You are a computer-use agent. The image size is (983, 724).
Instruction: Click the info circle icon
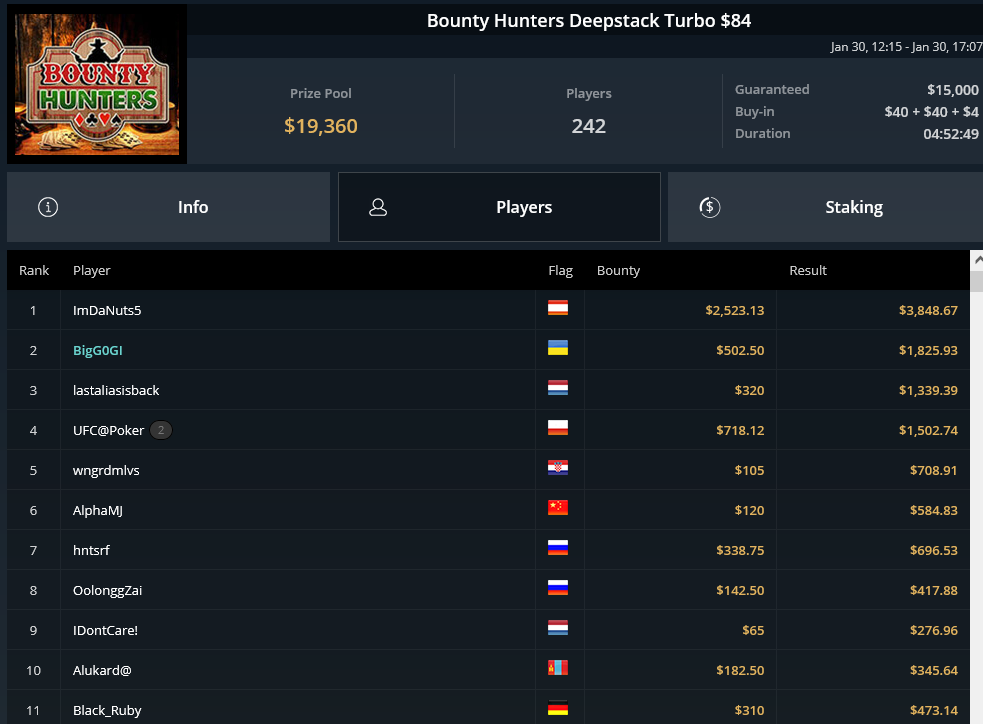pyautogui.click(x=48, y=207)
